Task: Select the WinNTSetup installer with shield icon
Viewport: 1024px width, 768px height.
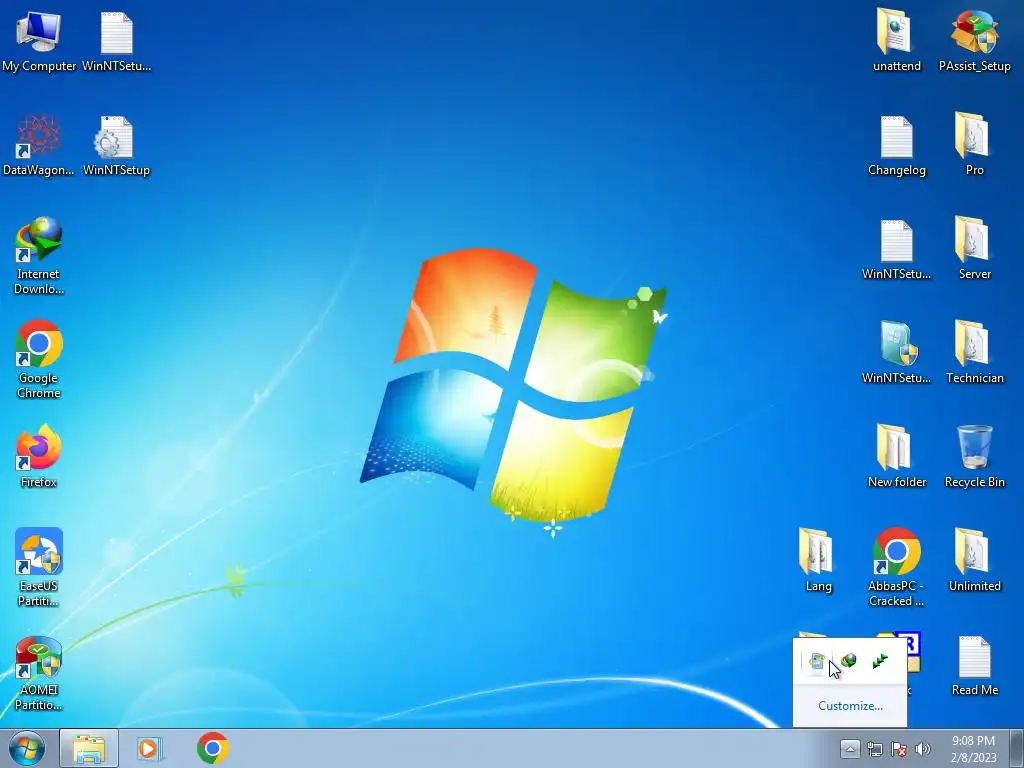Action: pos(897,353)
